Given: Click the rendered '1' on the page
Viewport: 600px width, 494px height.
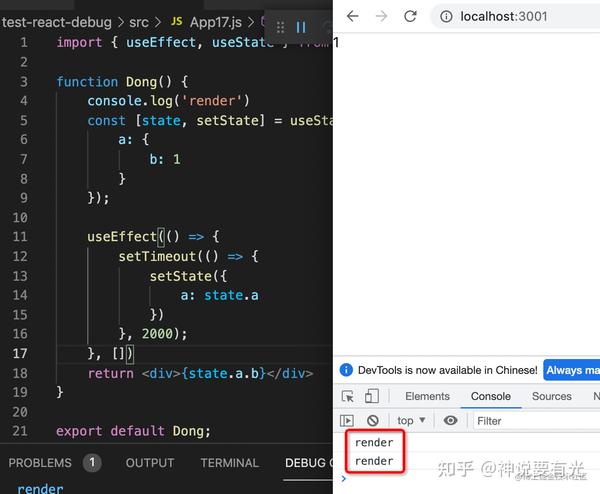Looking at the screenshot, I should pos(336,42).
